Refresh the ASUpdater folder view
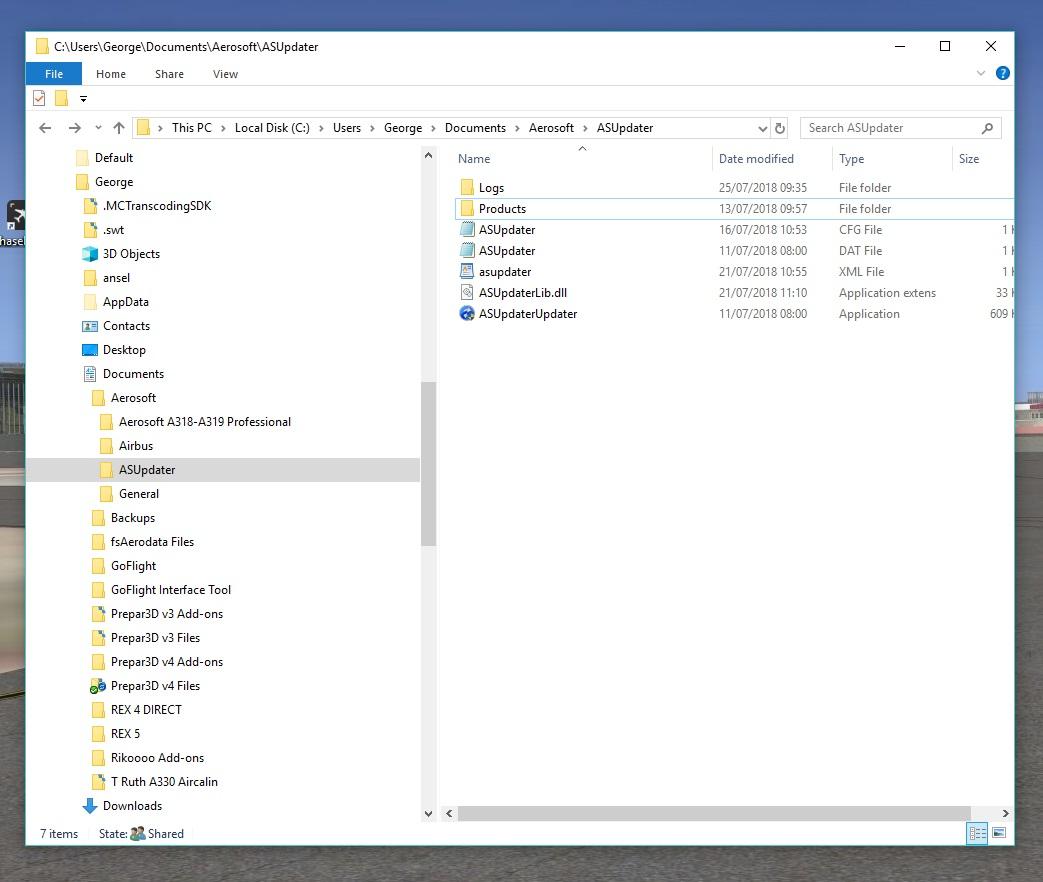Viewport: 1043px width, 882px height. coord(780,128)
